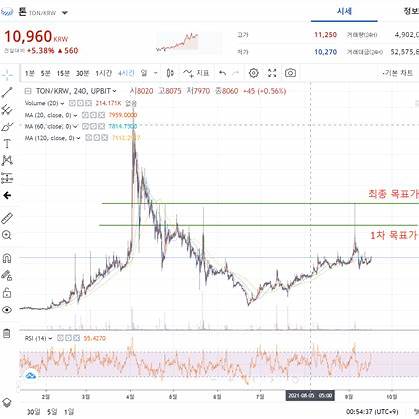Viewport: 419px width, 419px height.
Task: Select the XABCD pattern tool
Action: click(x=7, y=161)
